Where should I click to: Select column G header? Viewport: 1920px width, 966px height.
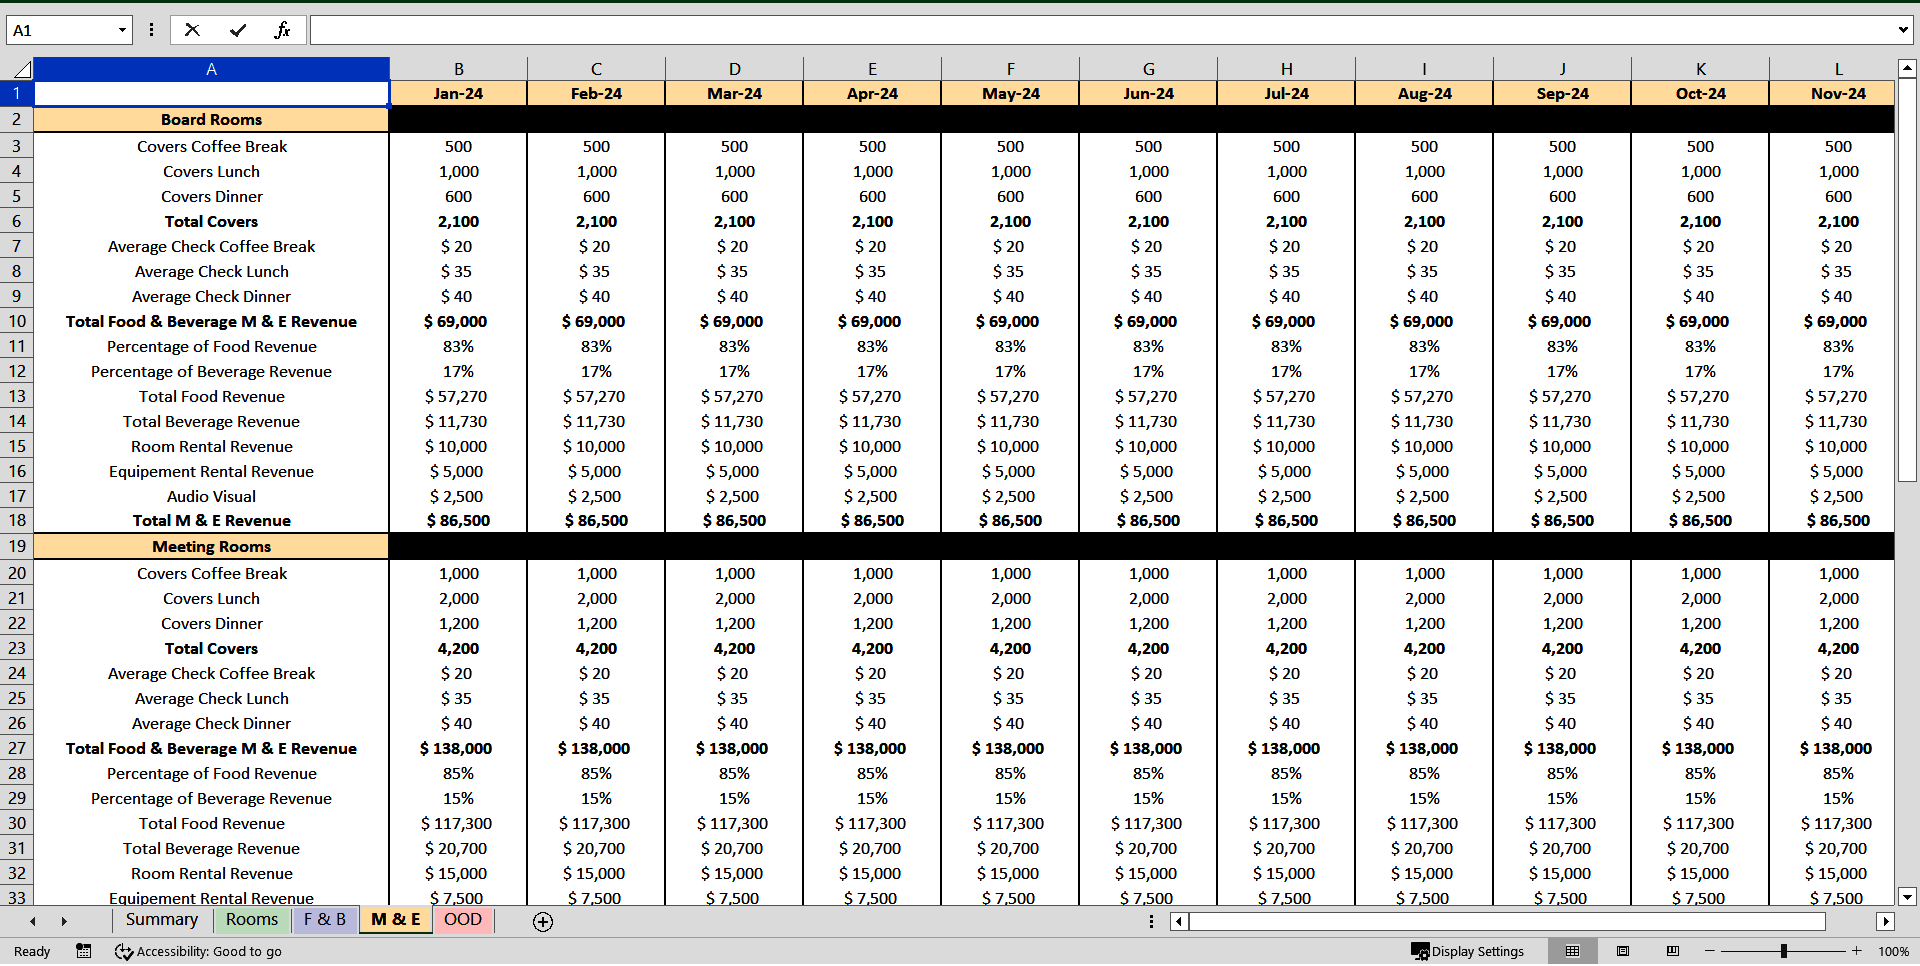(1148, 69)
